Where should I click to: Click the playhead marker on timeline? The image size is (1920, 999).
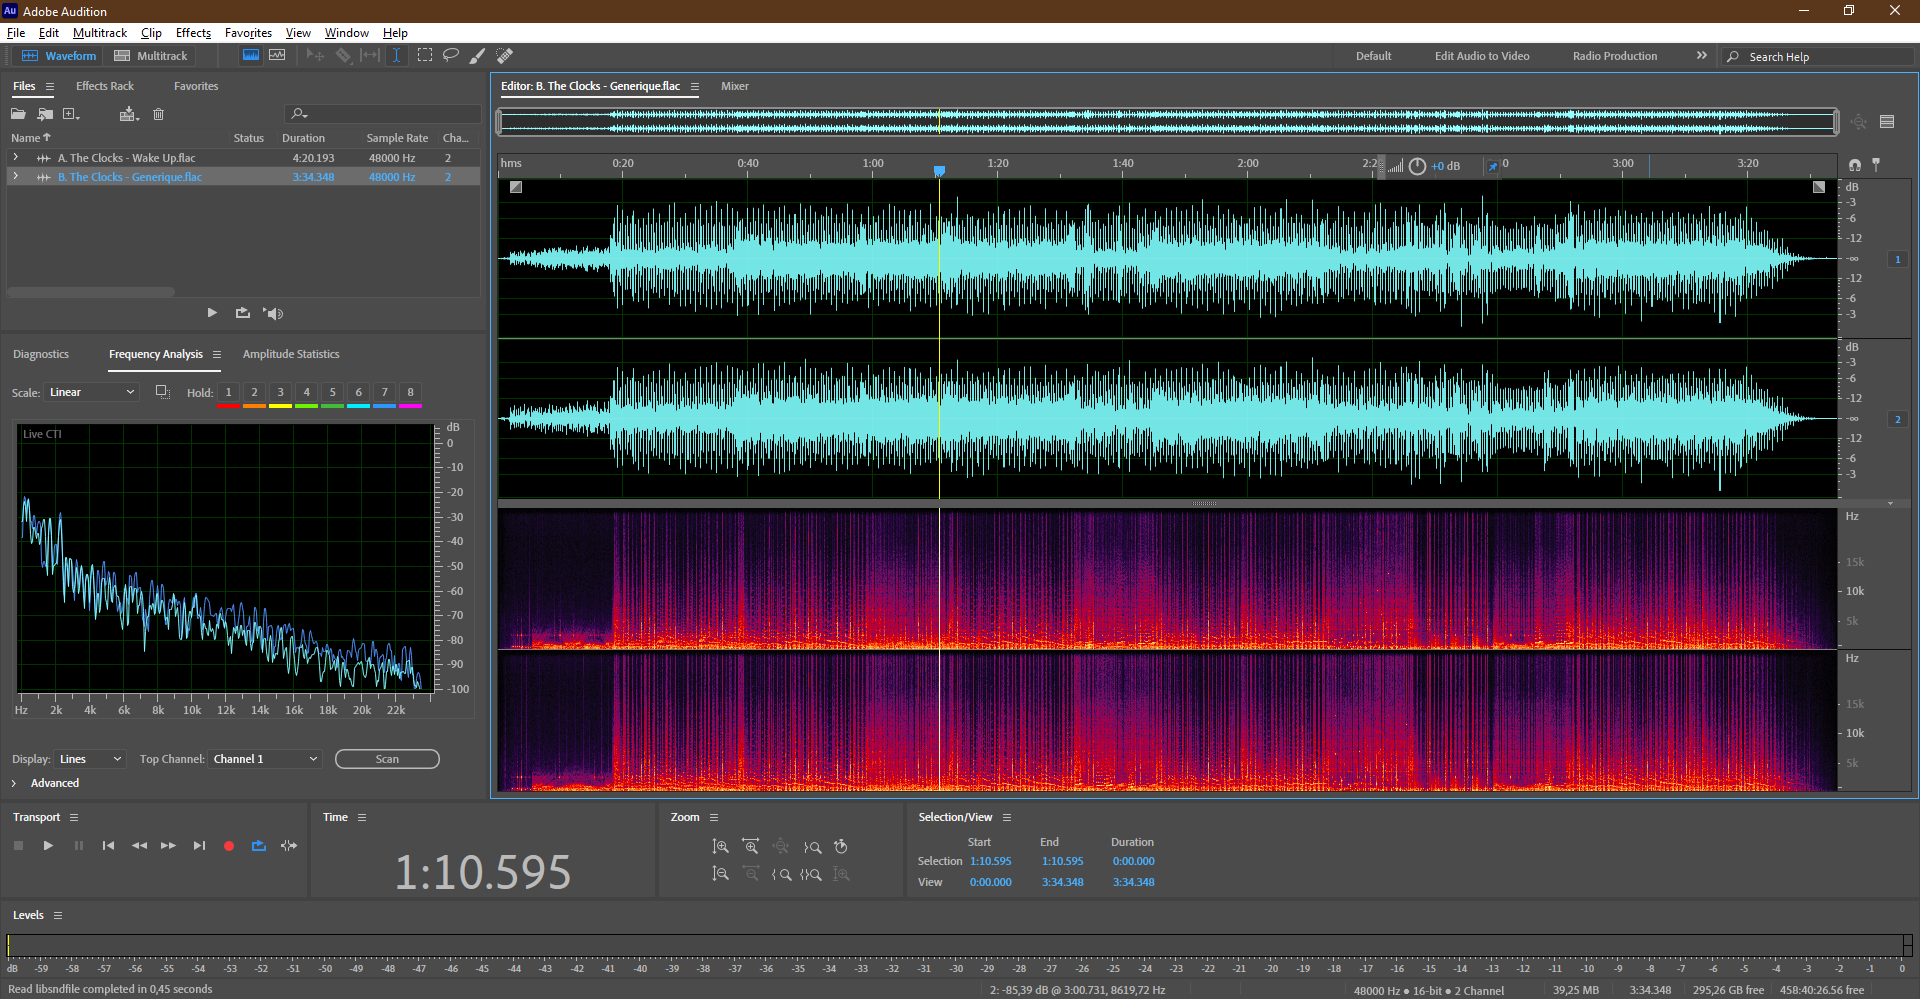pyautogui.click(x=939, y=171)
